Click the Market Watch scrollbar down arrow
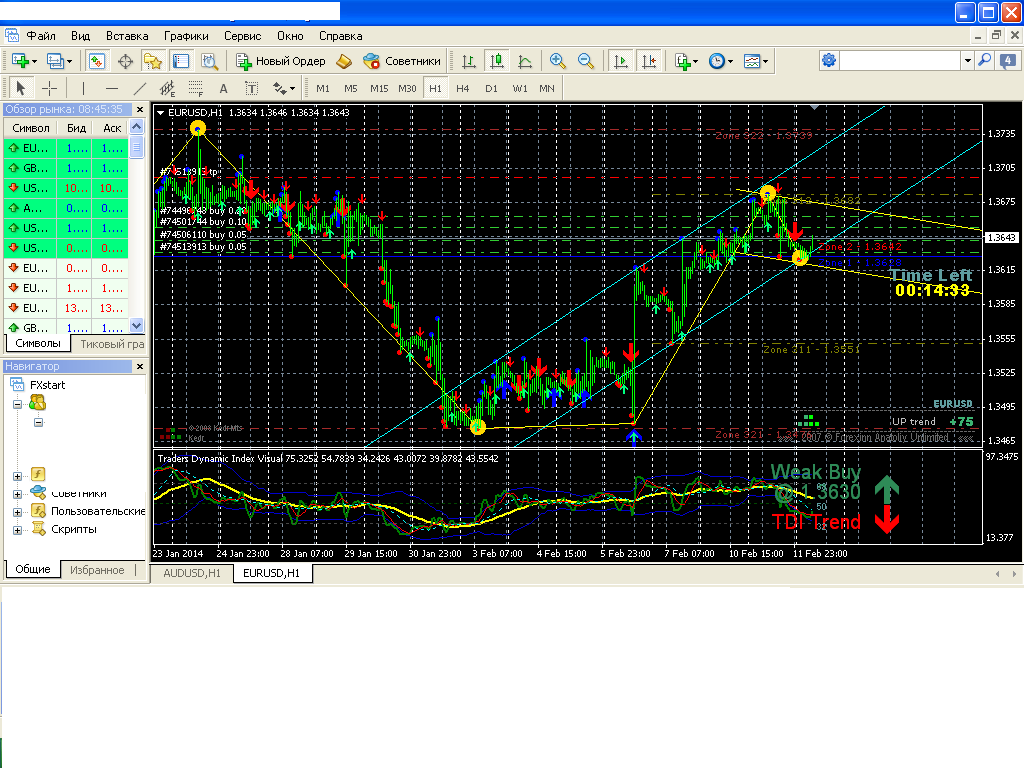1024x768 pixels. (x=137, y=326)
